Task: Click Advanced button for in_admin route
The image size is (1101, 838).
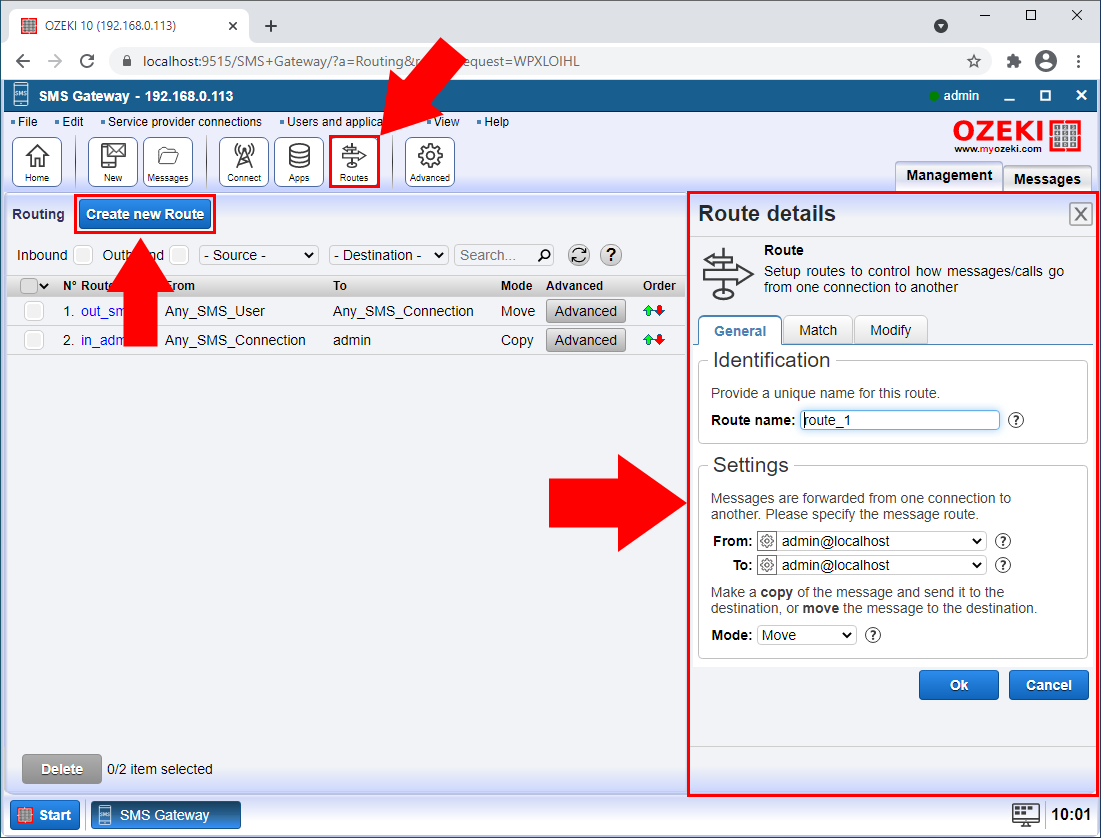Action: [586, 340]
